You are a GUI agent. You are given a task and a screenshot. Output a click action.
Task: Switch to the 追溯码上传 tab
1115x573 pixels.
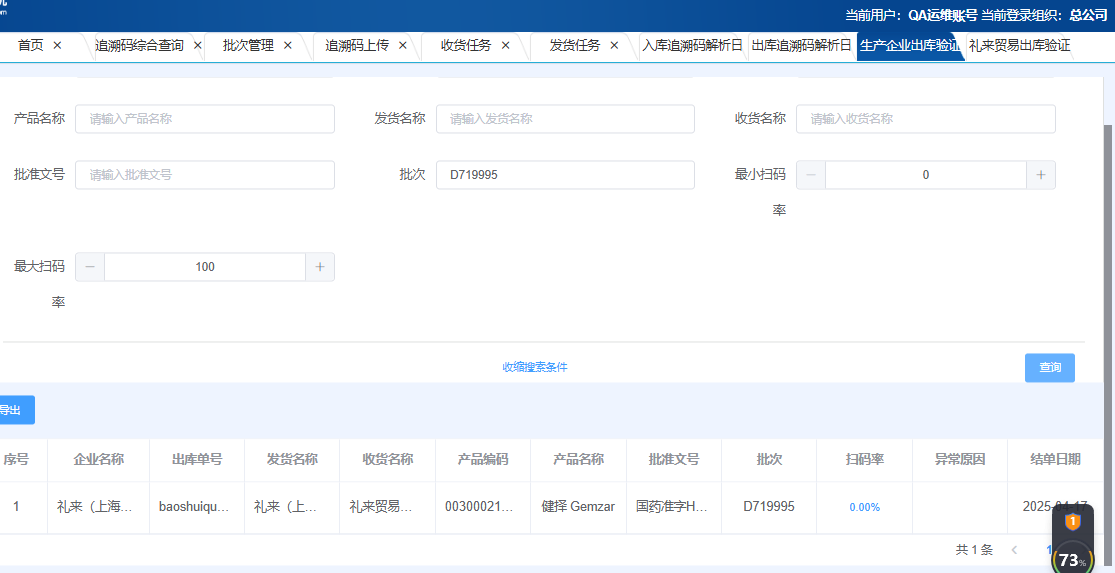[357, 45]
